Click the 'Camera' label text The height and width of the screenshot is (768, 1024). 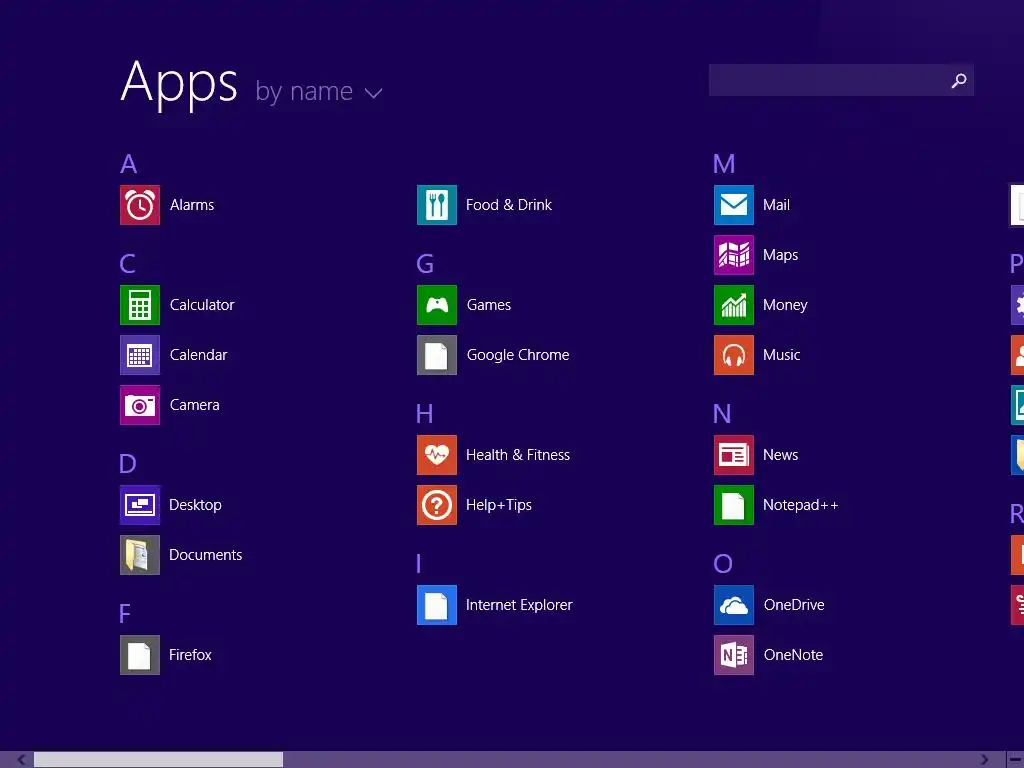(195, 405)
